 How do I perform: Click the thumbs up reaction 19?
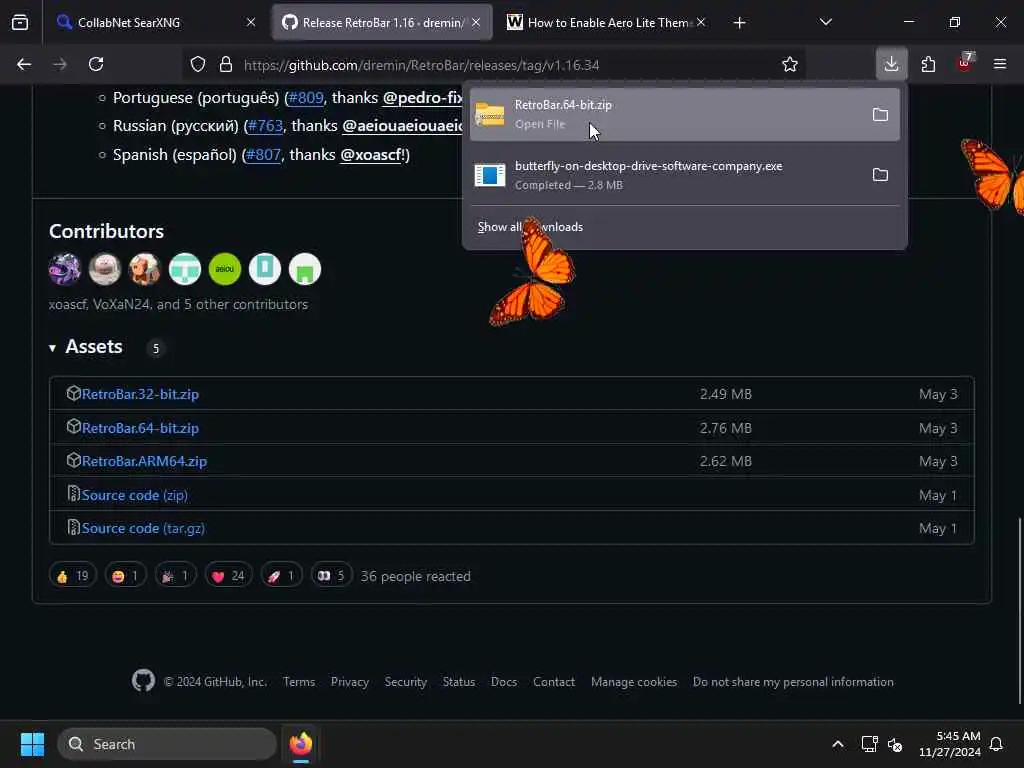coord(72,576)
